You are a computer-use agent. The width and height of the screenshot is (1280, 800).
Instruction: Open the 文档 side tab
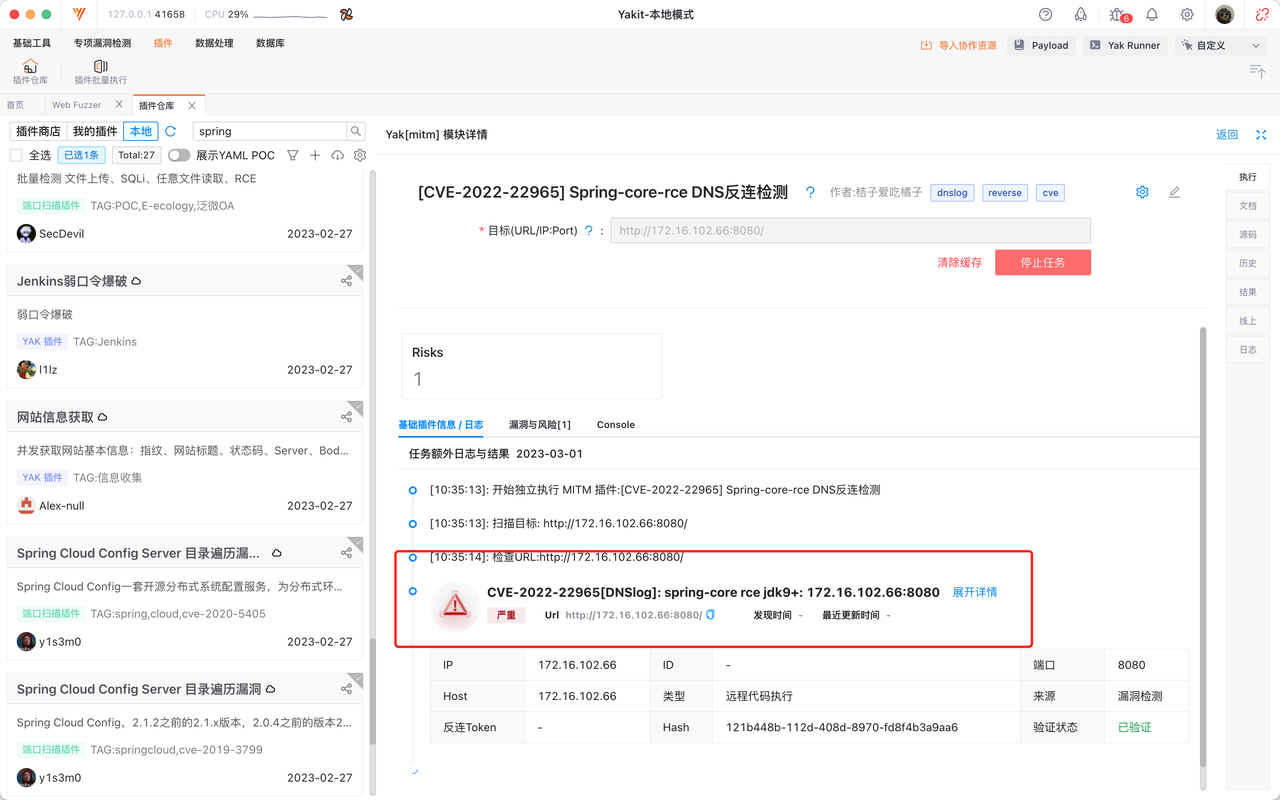tap(1248, 206)
